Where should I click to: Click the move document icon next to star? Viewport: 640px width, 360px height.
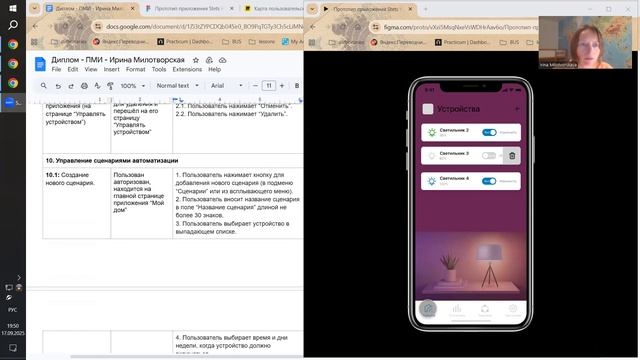(x=209, y=60)
